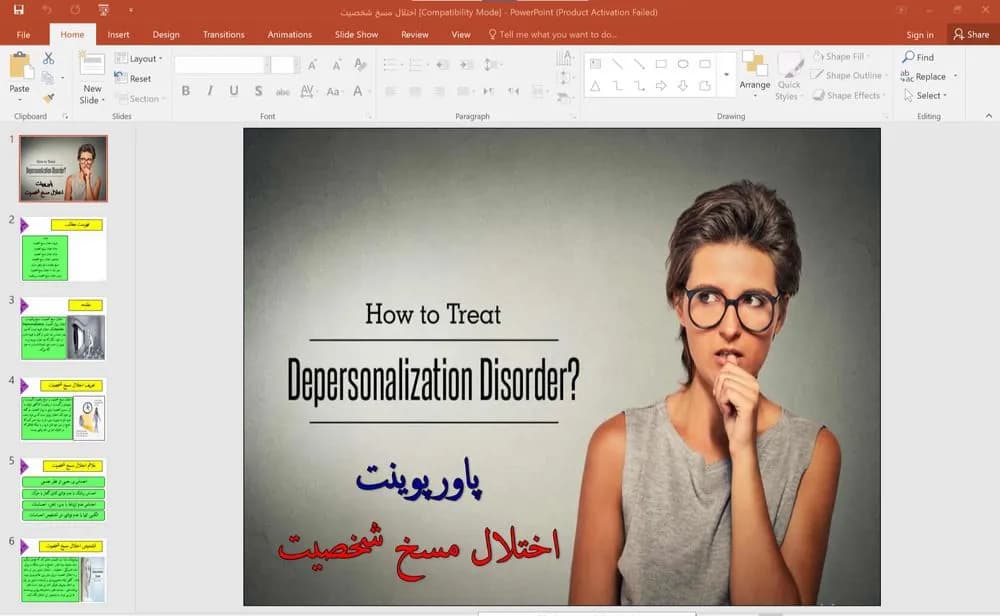Open the File backstage menu
The image size is (1000, 616).
tap(23, 34)
